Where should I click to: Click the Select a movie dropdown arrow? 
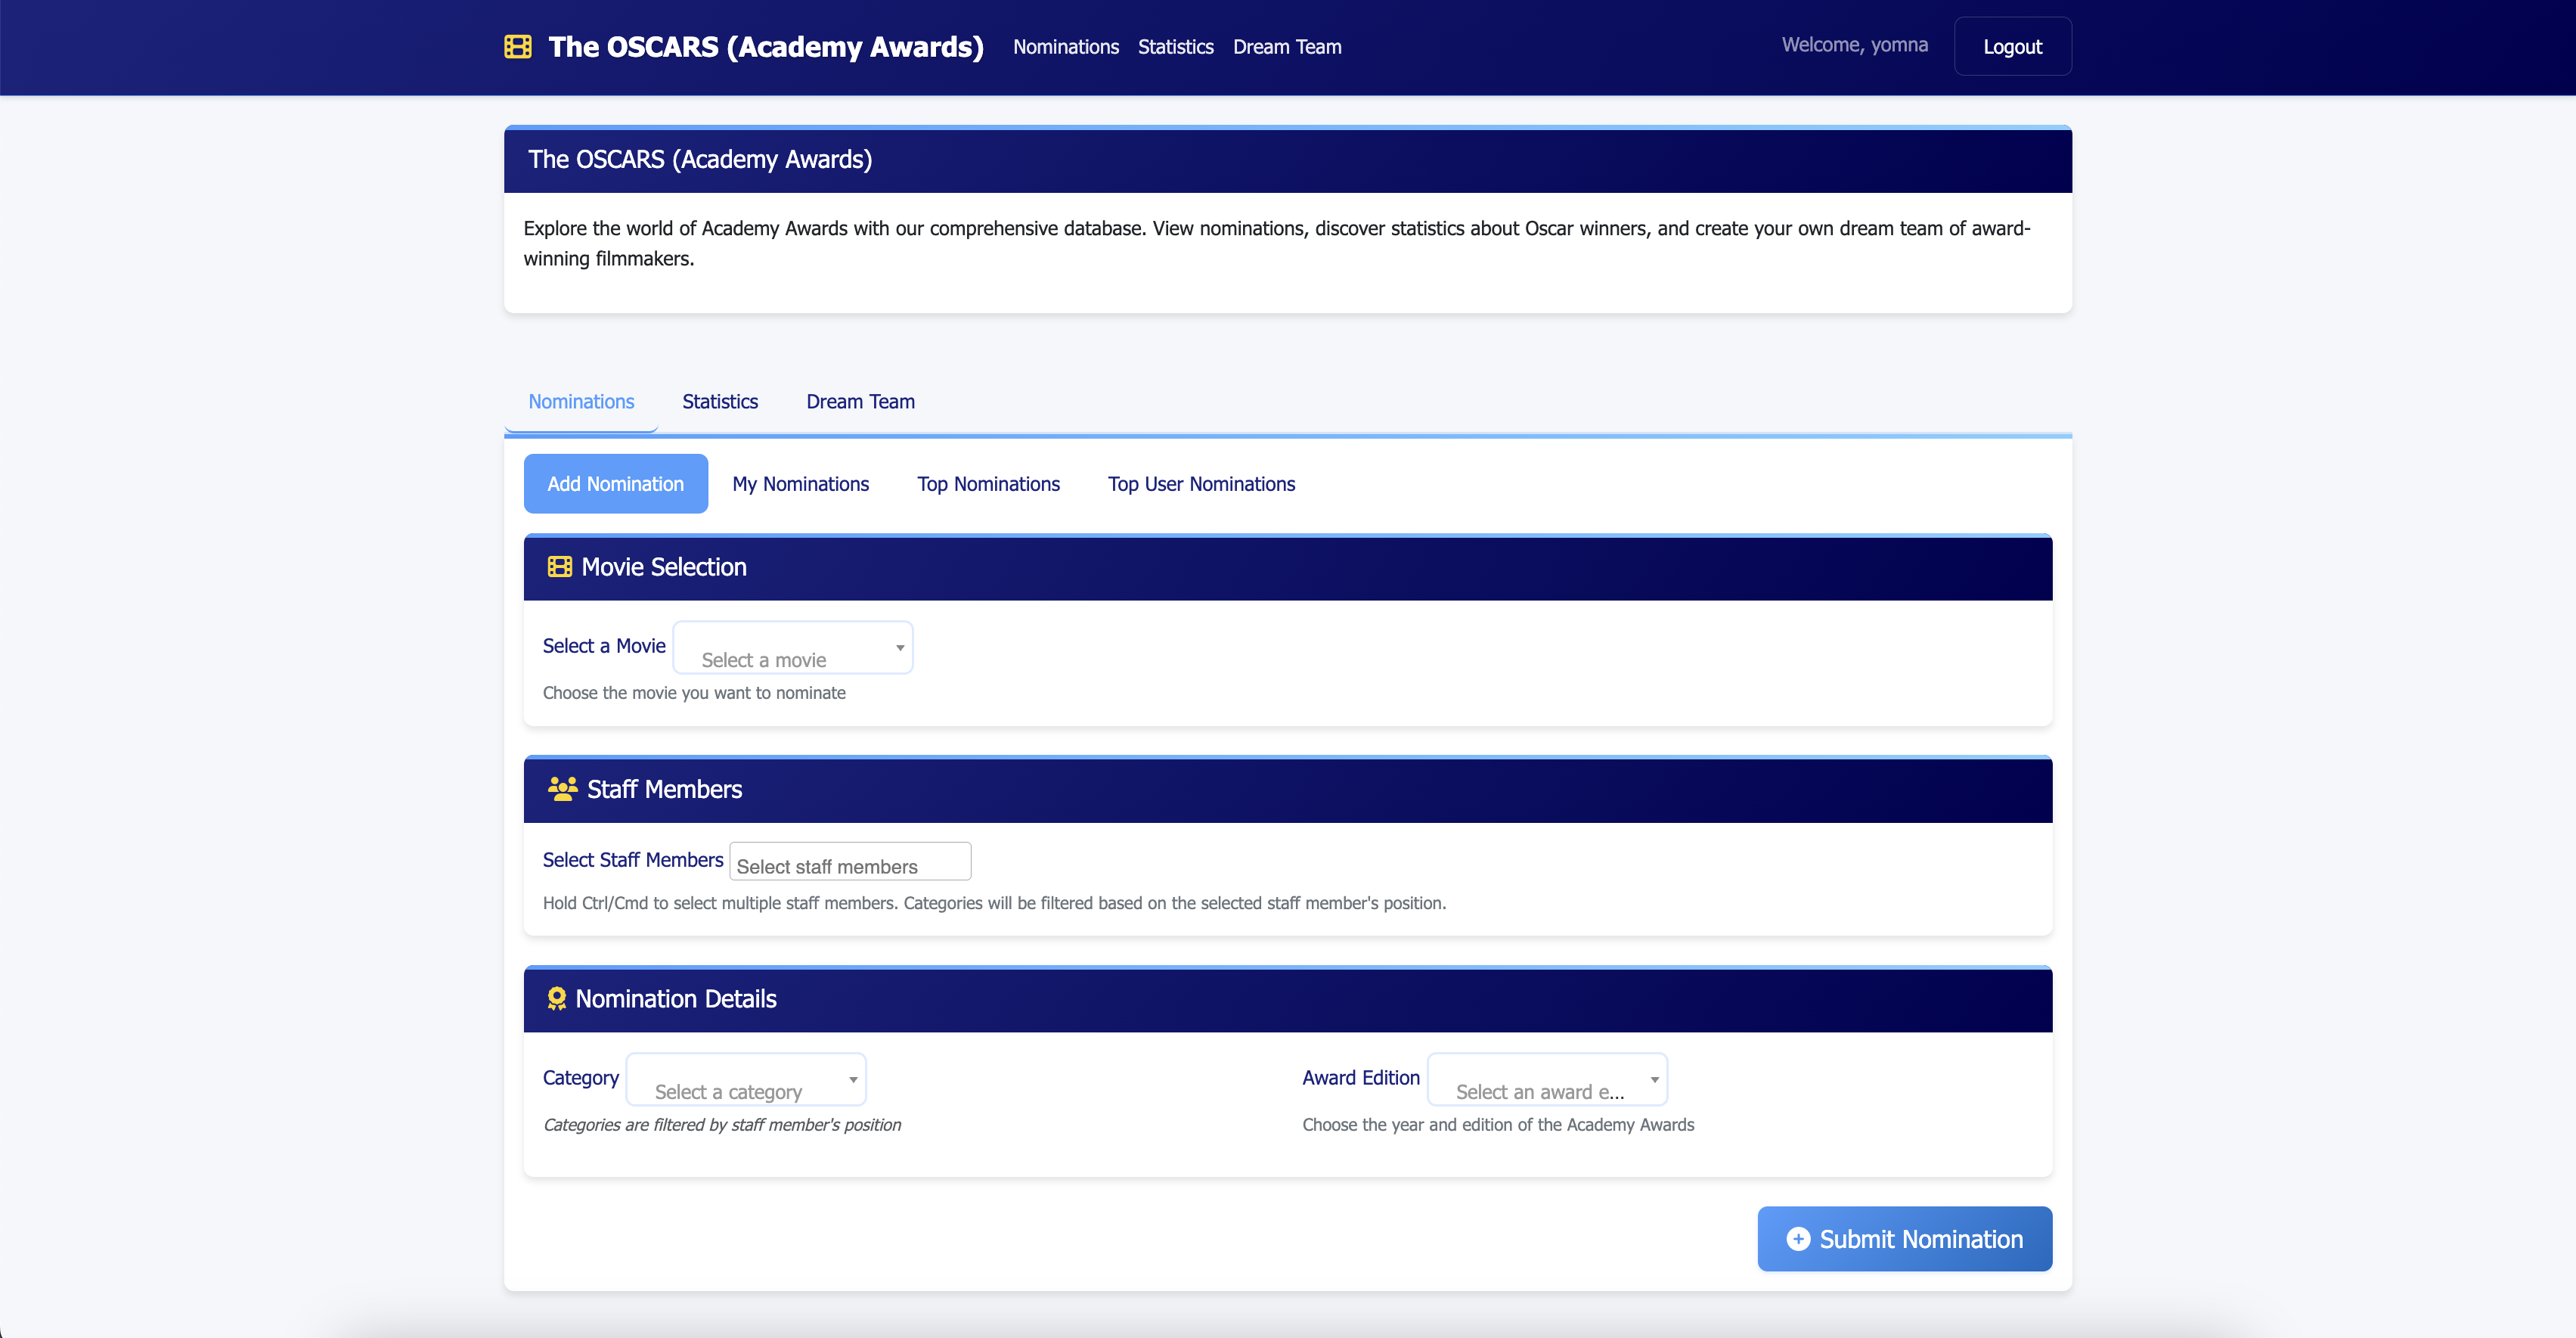tap(900, 648)
